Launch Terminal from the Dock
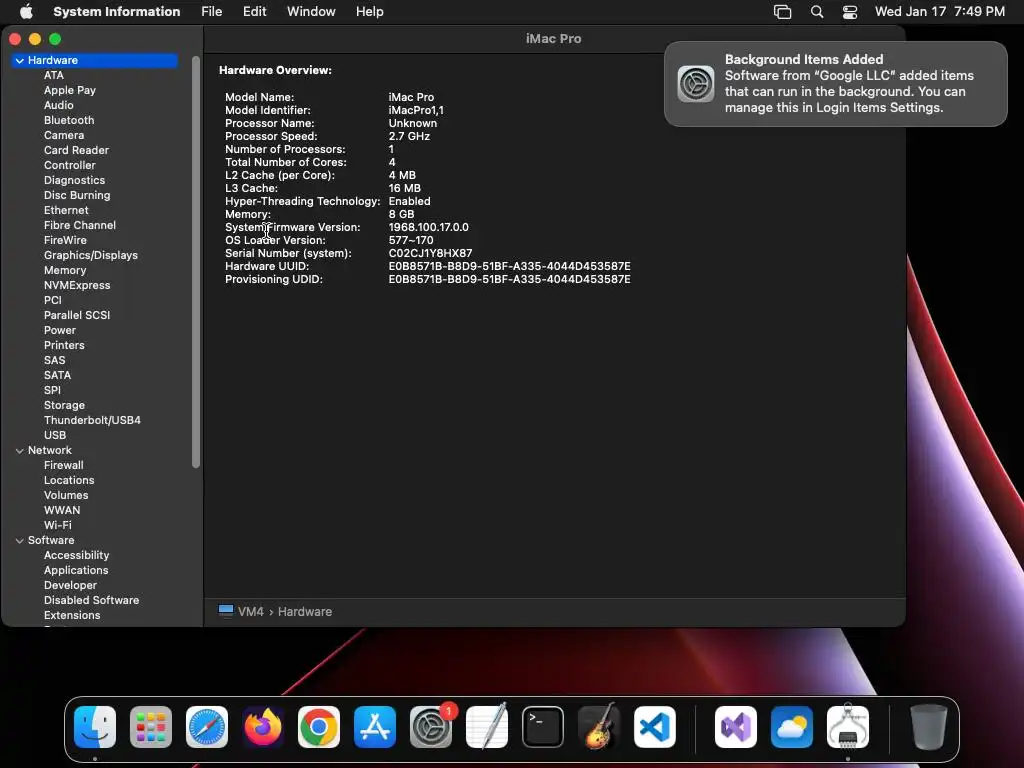 543,727
